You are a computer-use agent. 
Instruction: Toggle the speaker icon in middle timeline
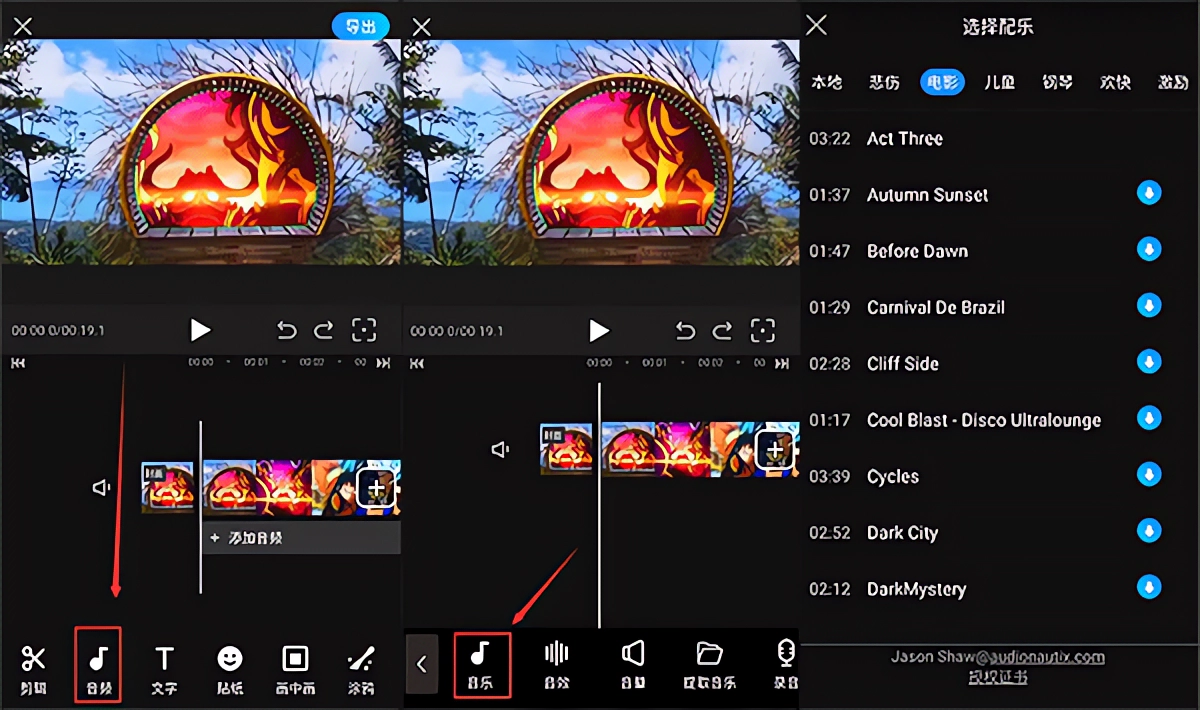pyautogui.click(x=501, y=450)
